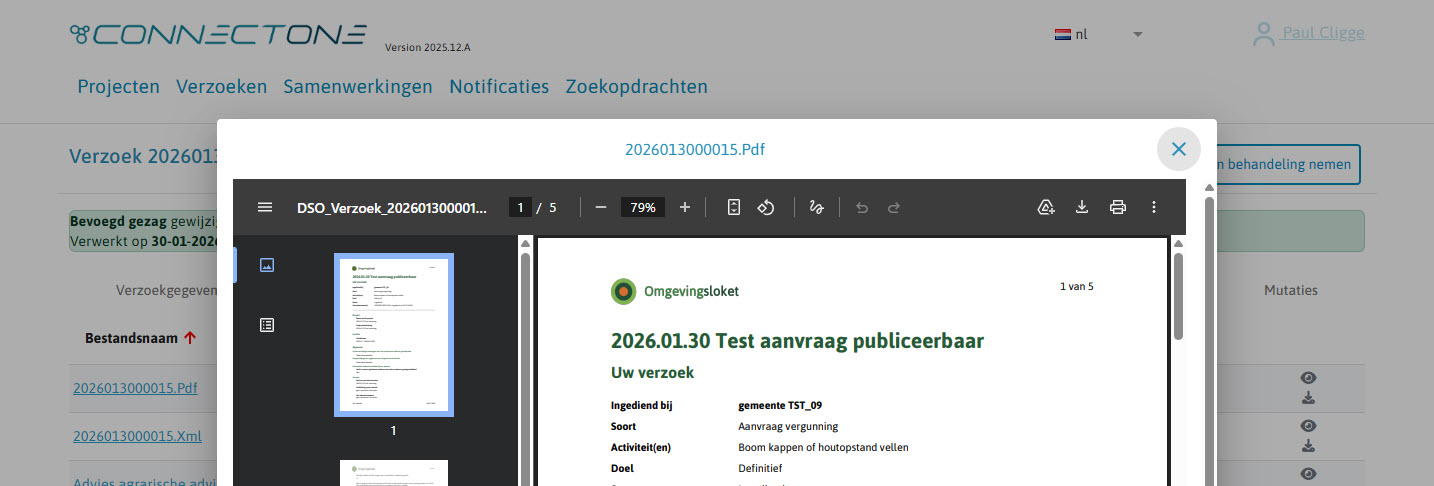Open Advies agrarische file link

coord(145,482)
